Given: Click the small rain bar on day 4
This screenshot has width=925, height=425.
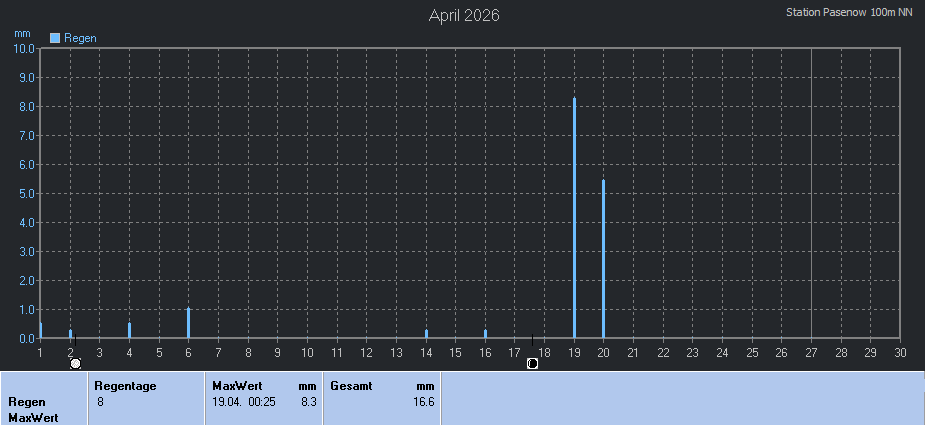Looking at the screenshot, I should (129, 330).
